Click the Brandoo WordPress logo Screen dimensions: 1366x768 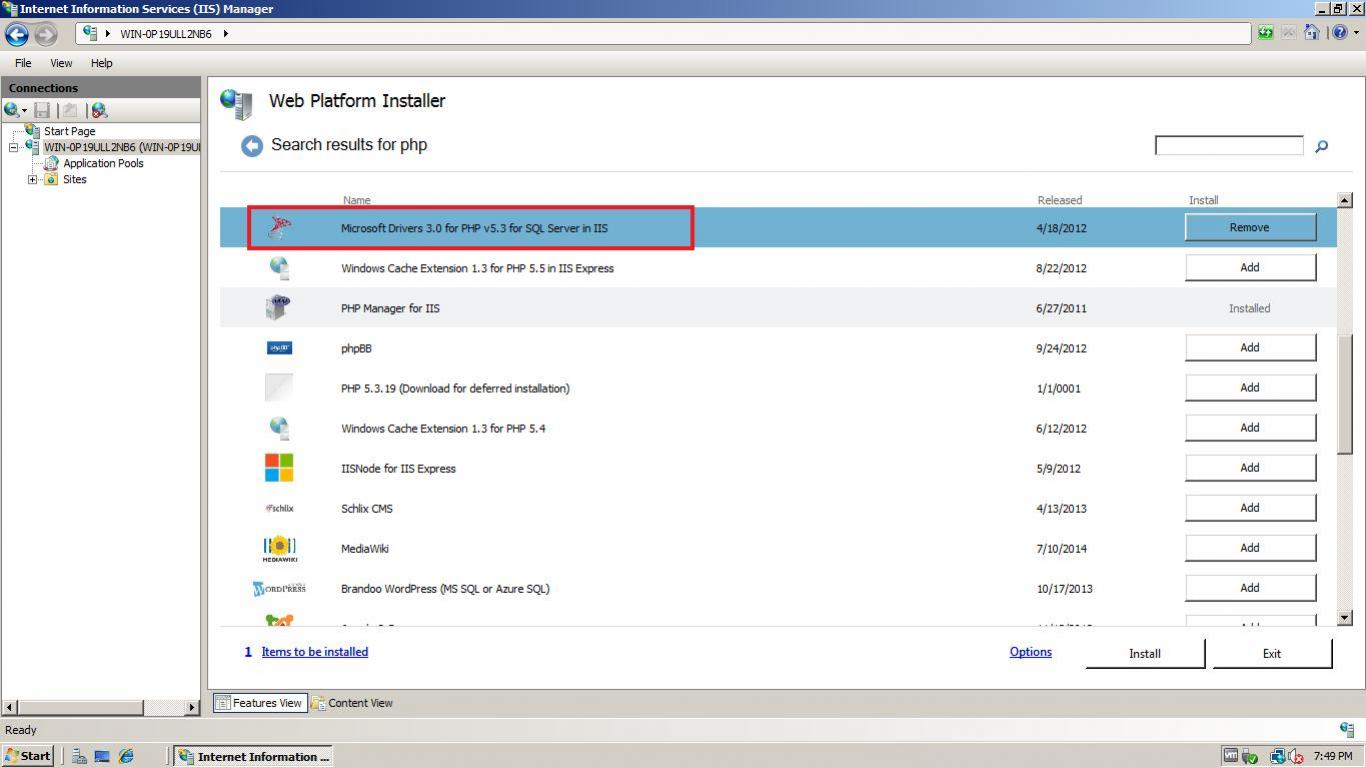pos(279,588)
